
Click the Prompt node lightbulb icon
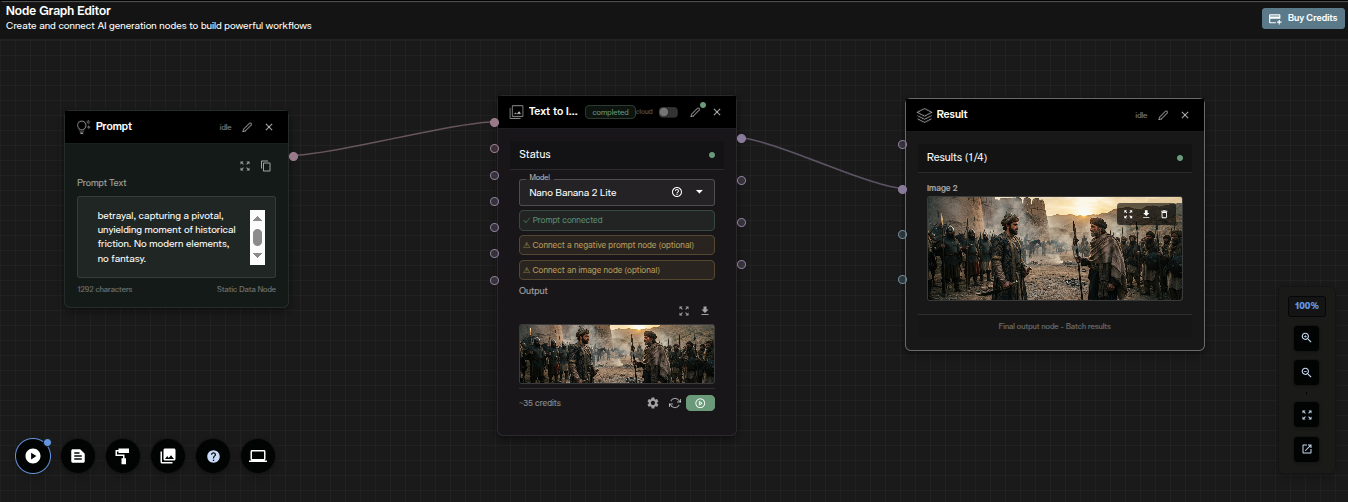pos(84,127)
